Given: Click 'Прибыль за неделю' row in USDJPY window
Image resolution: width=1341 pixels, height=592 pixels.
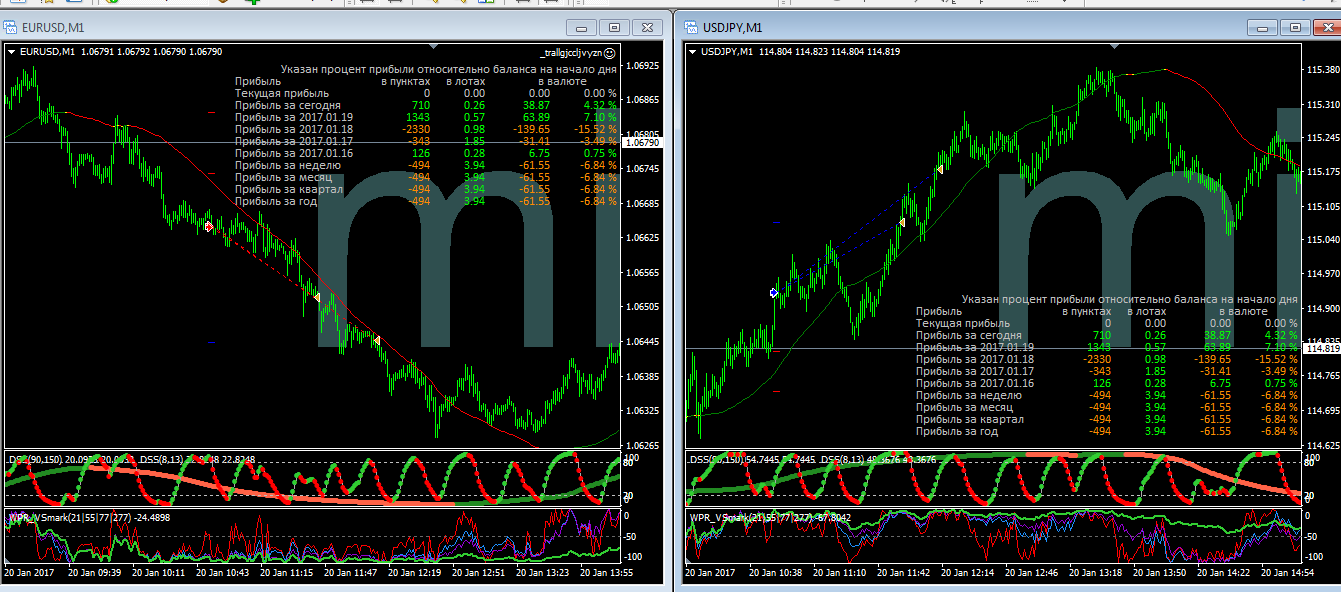Looking at the screenshot, I should coord(1107,395).
